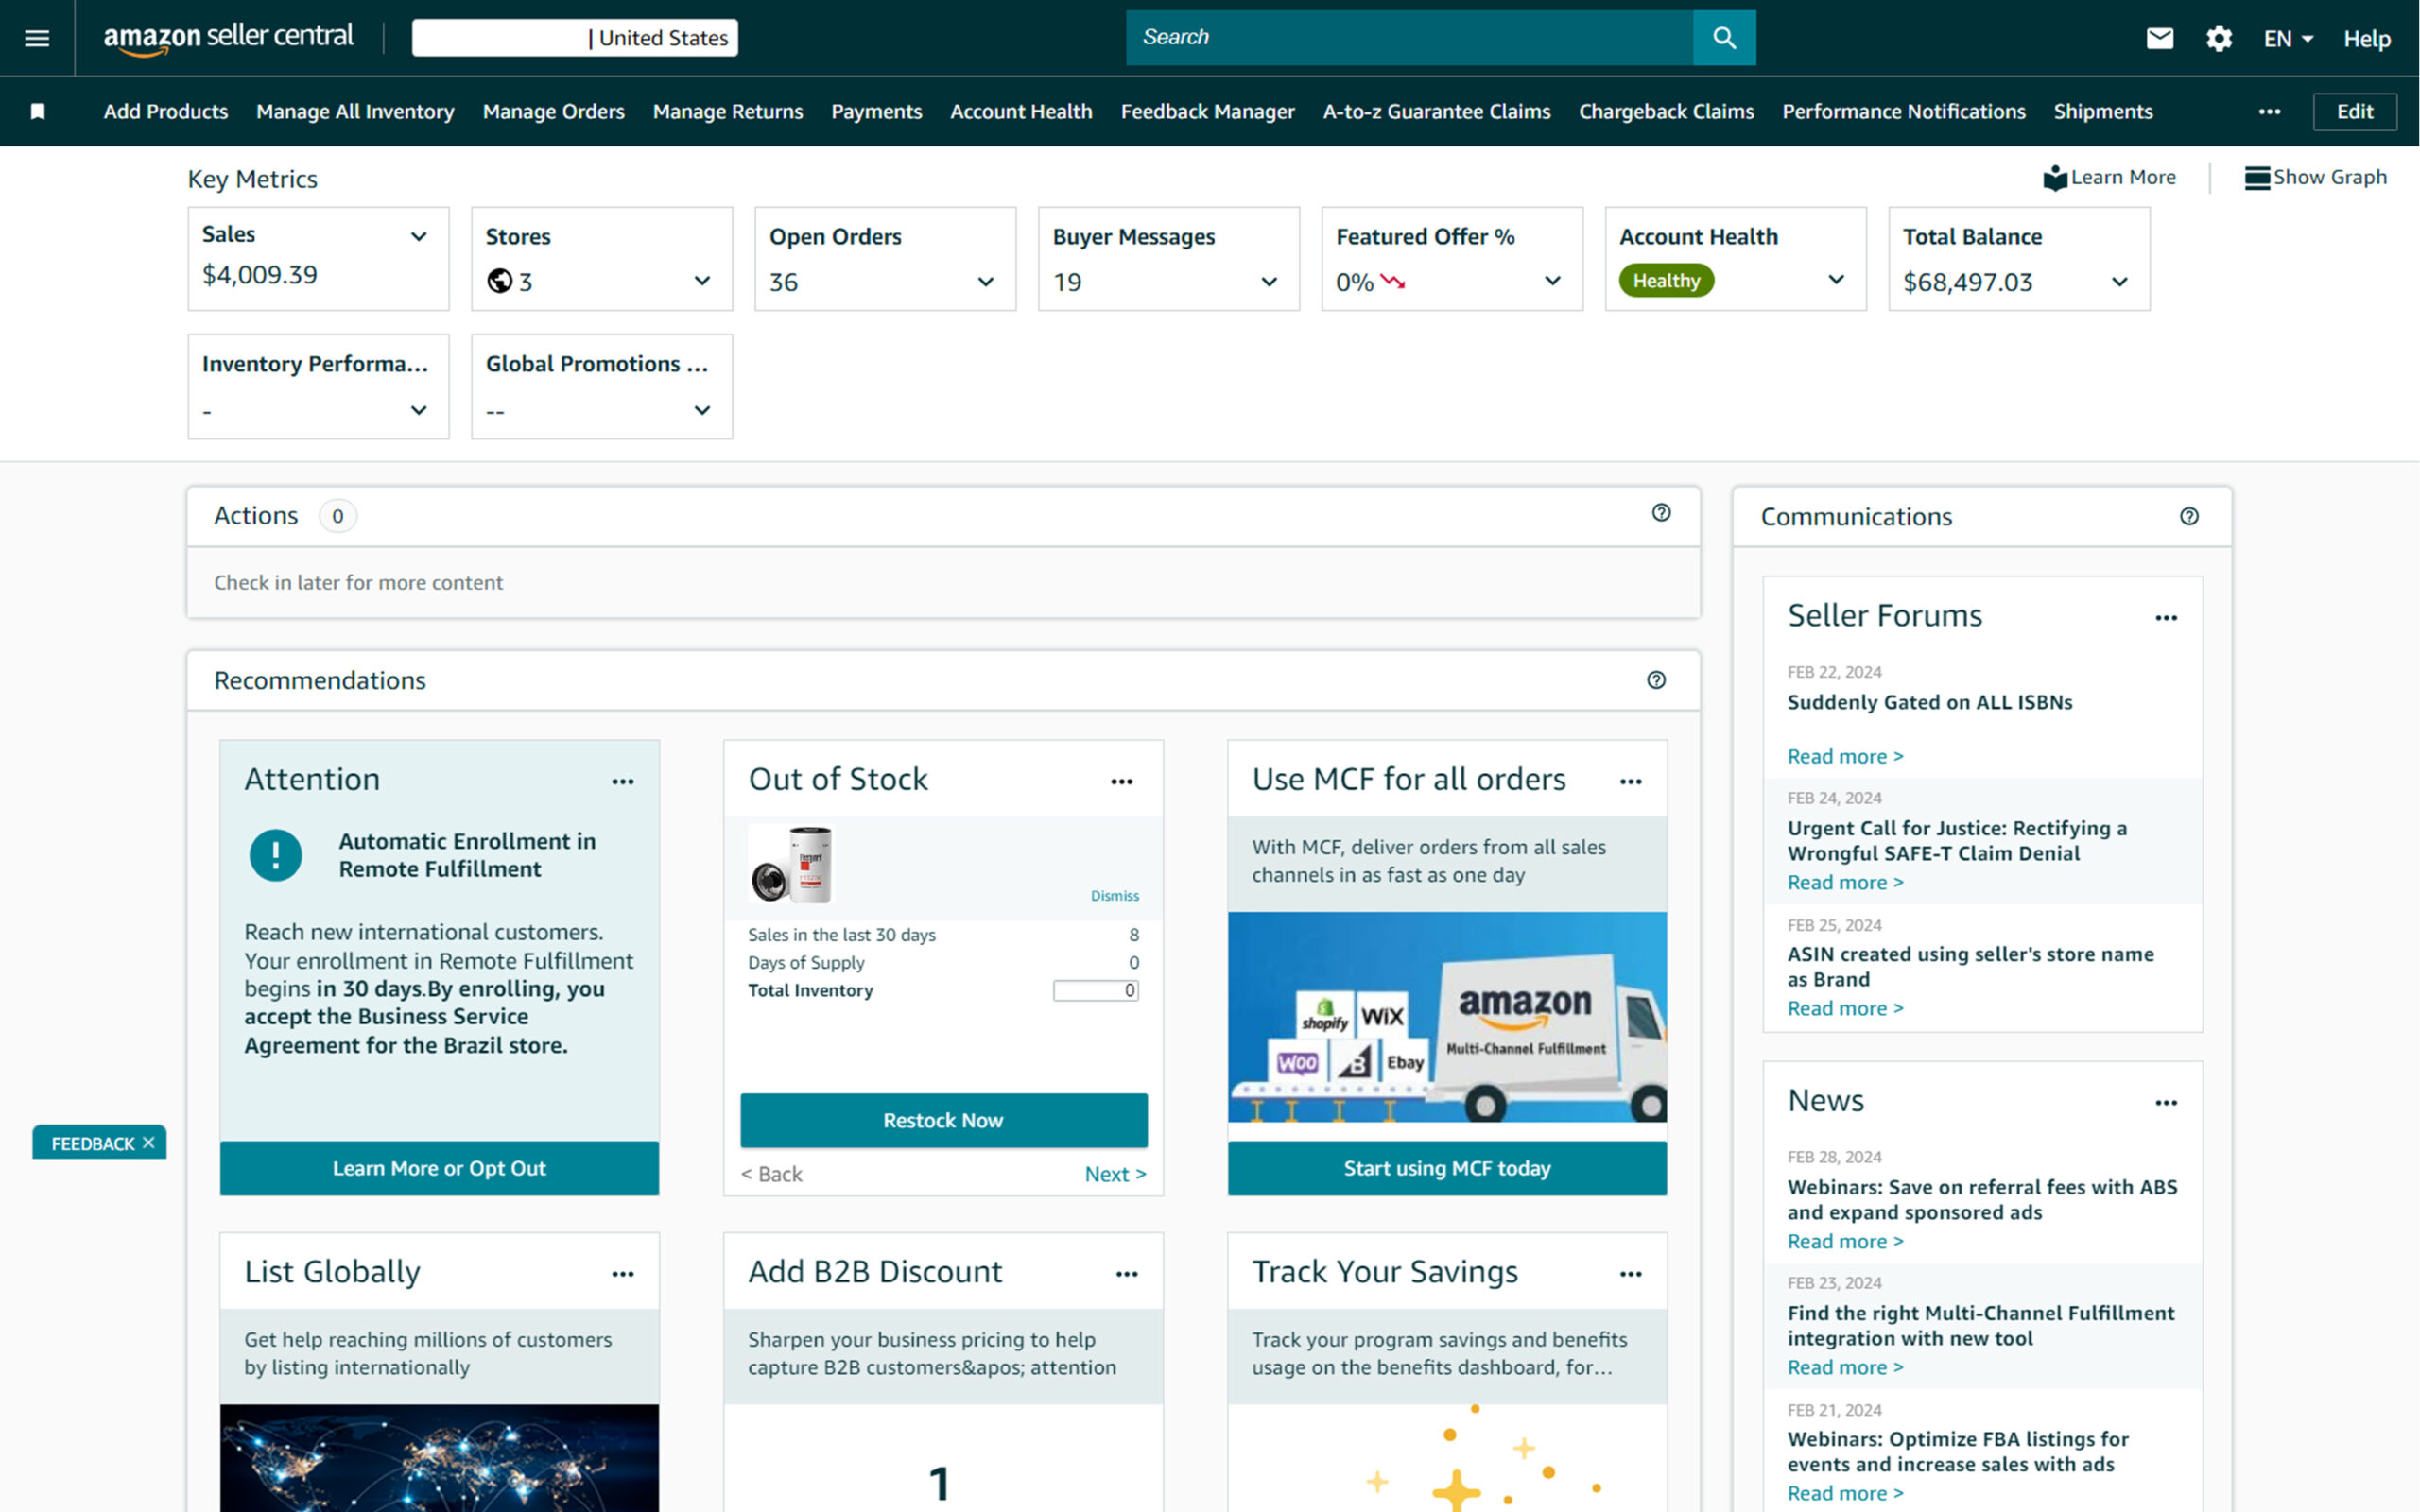Image resolution: width=2420 pixels, height=1512 pixels.
Task: Click Start using MCF today button
Action: [1447, 1168]
